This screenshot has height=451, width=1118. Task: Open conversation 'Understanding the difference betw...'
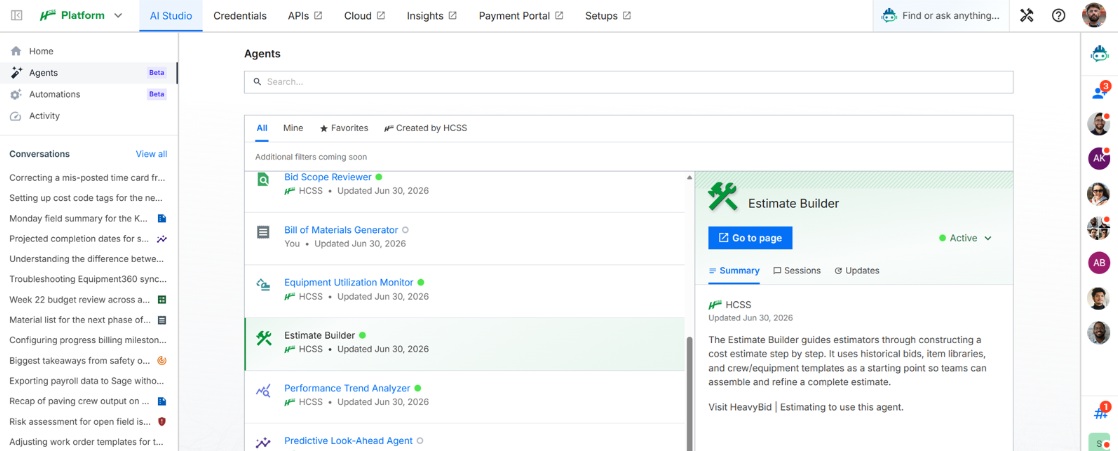pyautogui.click(x=88, y=259)
